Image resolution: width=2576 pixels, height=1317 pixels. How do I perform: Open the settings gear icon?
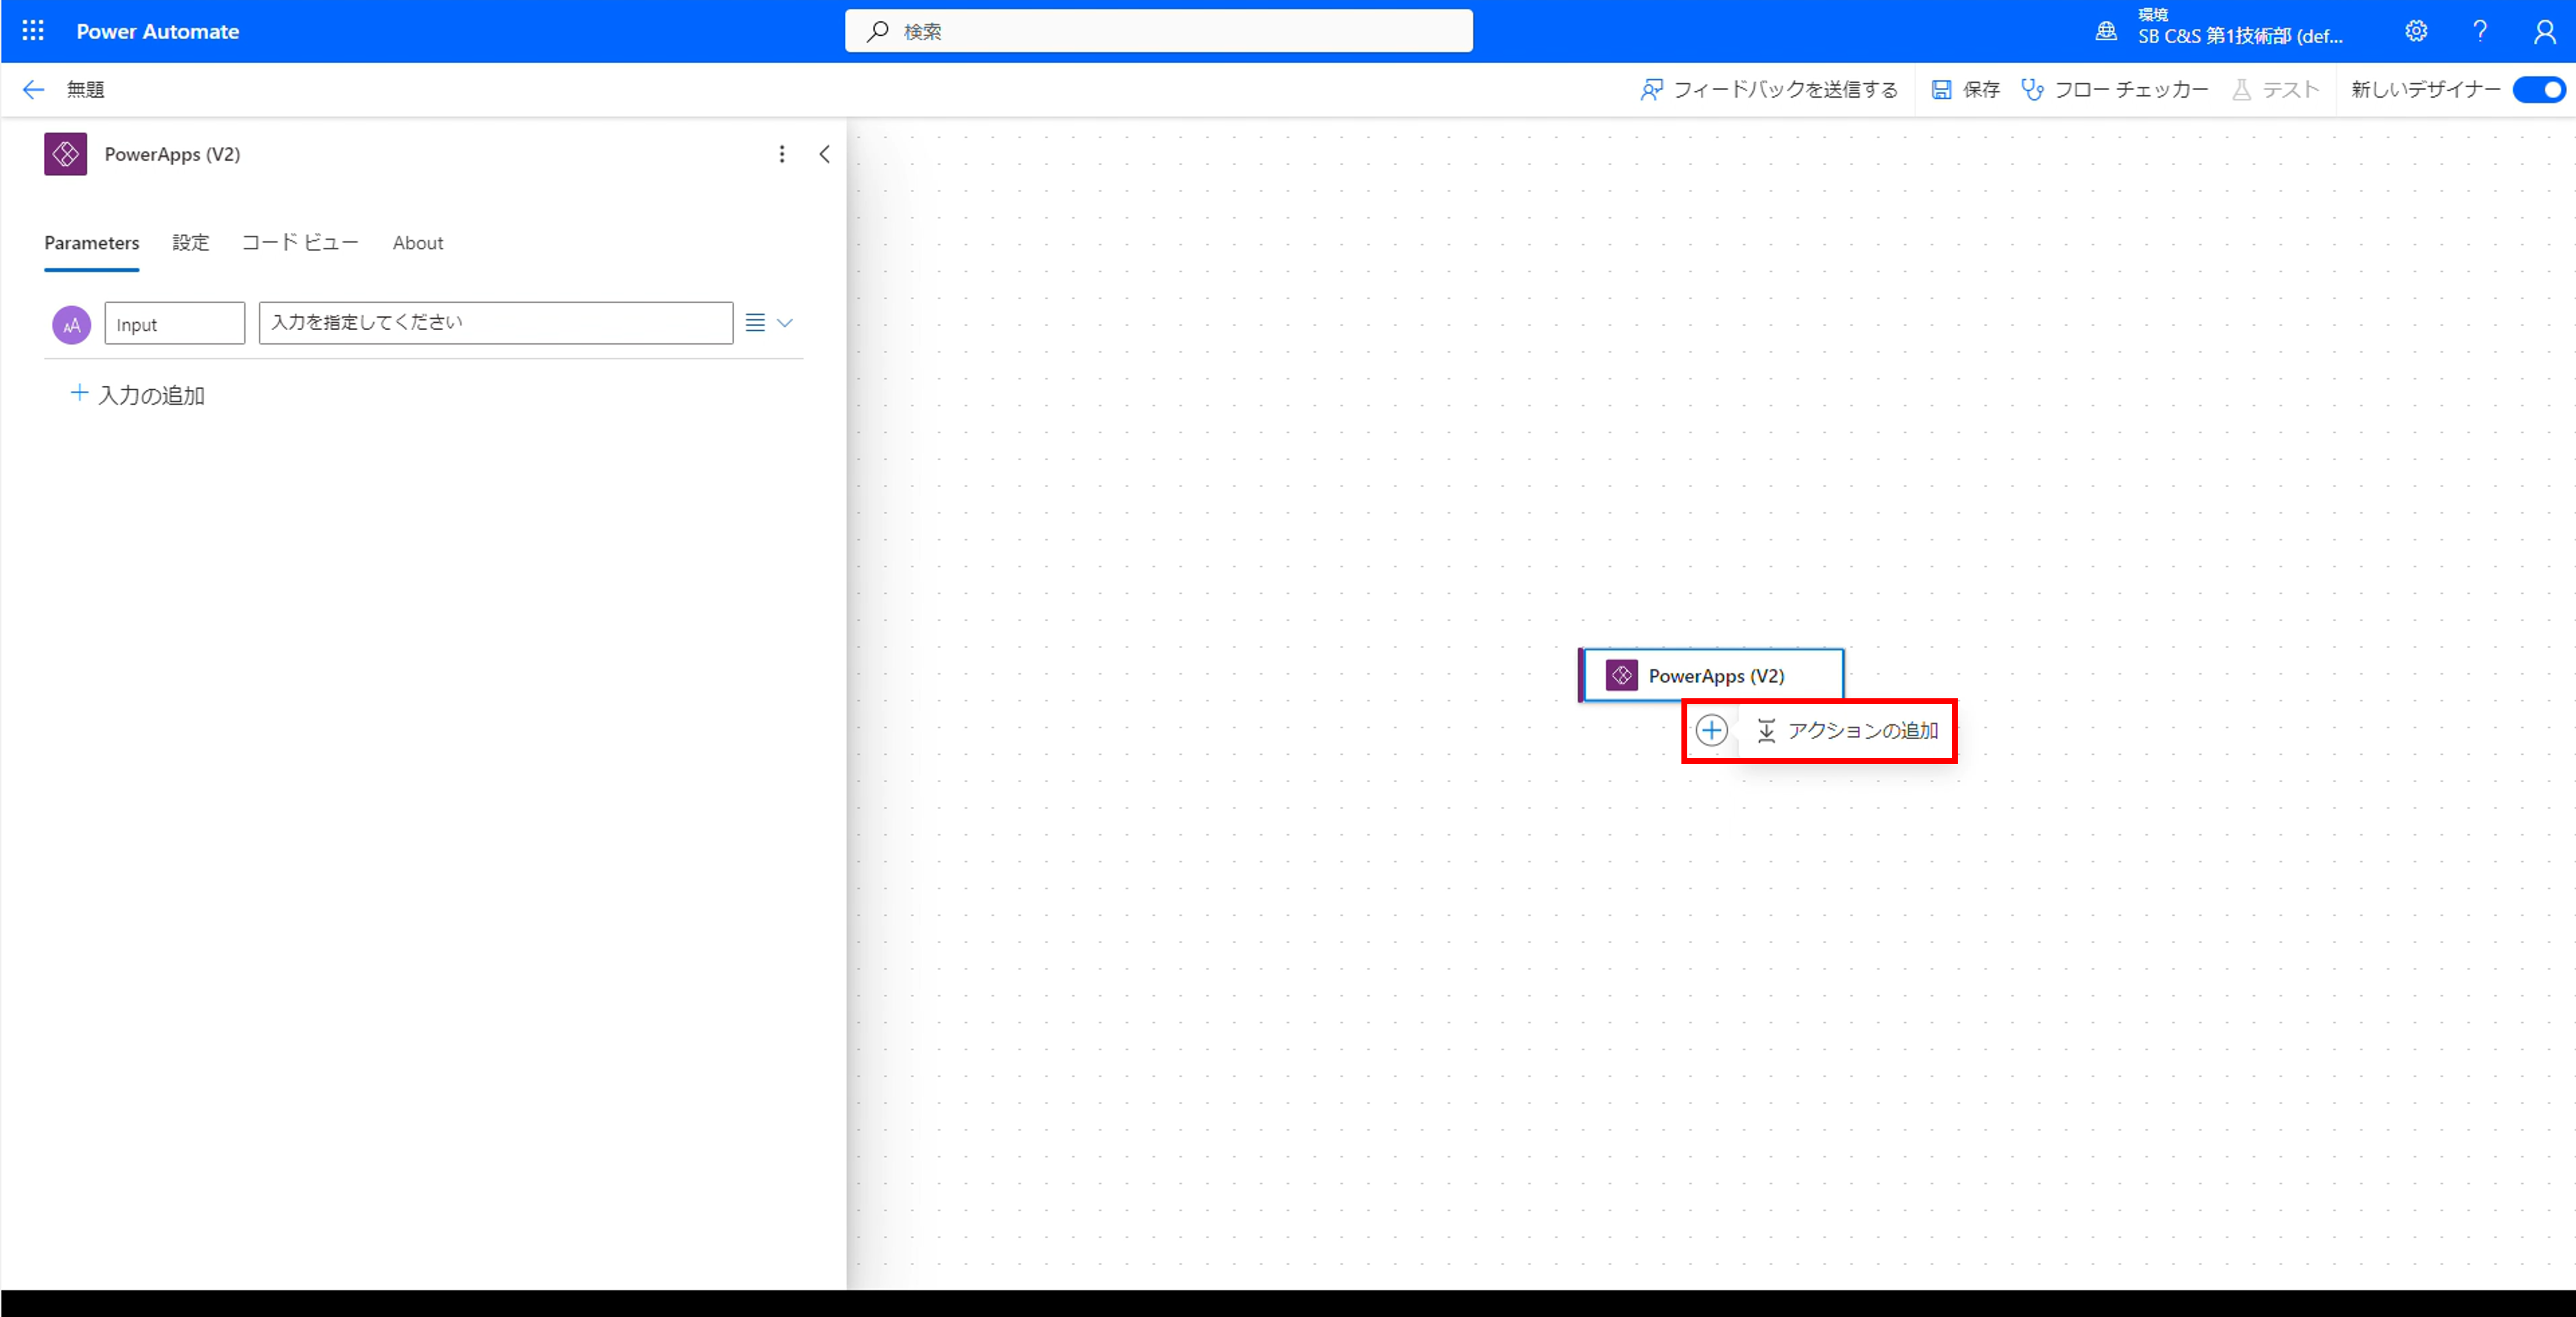pos(2416,31)
